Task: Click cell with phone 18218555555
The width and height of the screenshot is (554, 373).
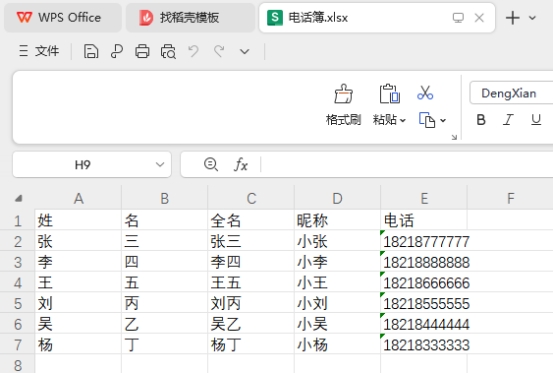Action: pyautogui.click(x=424, y=303)
